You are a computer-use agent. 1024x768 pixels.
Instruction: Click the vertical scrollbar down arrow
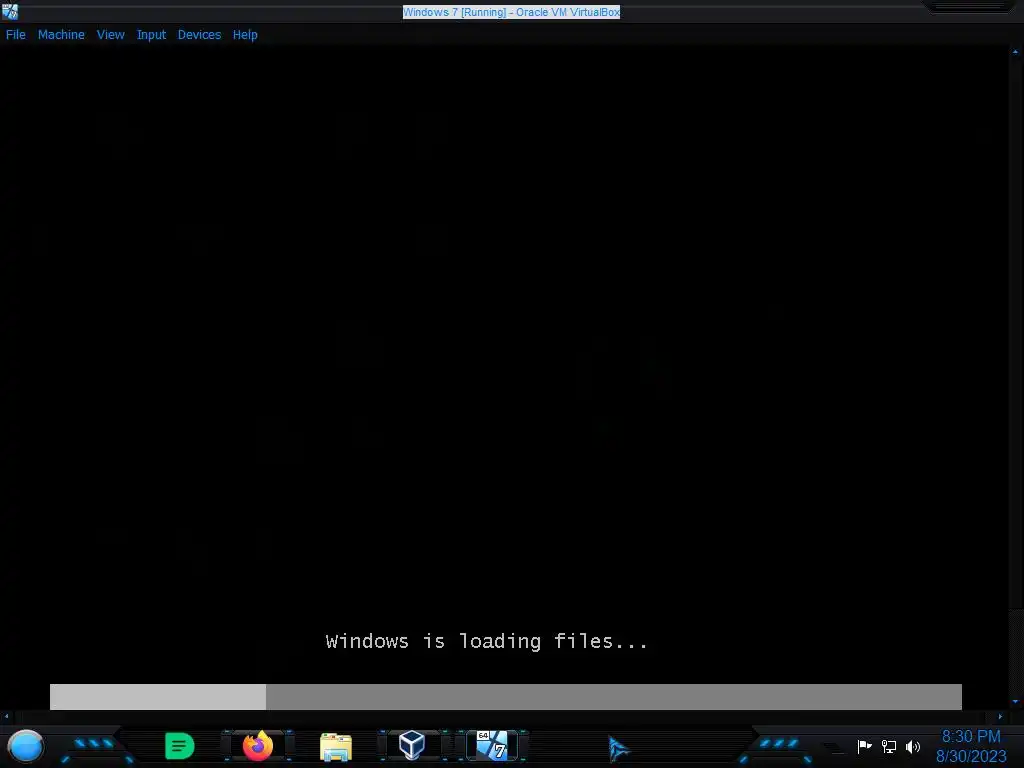tap(1016, 702)
